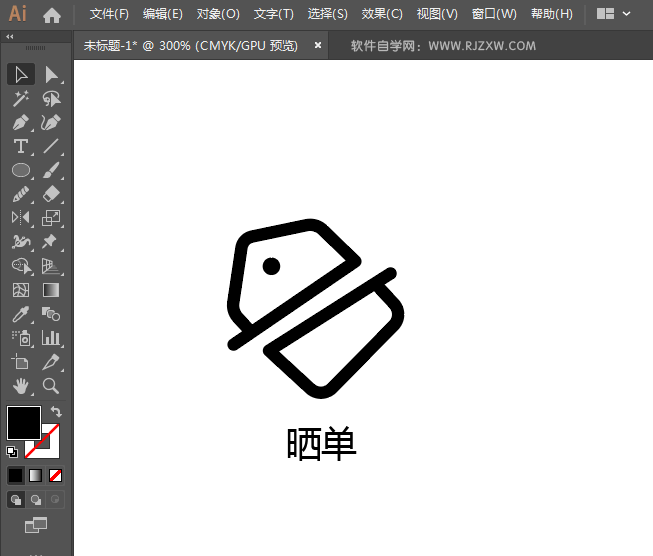This screenshot has width=653, height=556.
Task: Choose the Slice tool
Action: coord(52,362)
